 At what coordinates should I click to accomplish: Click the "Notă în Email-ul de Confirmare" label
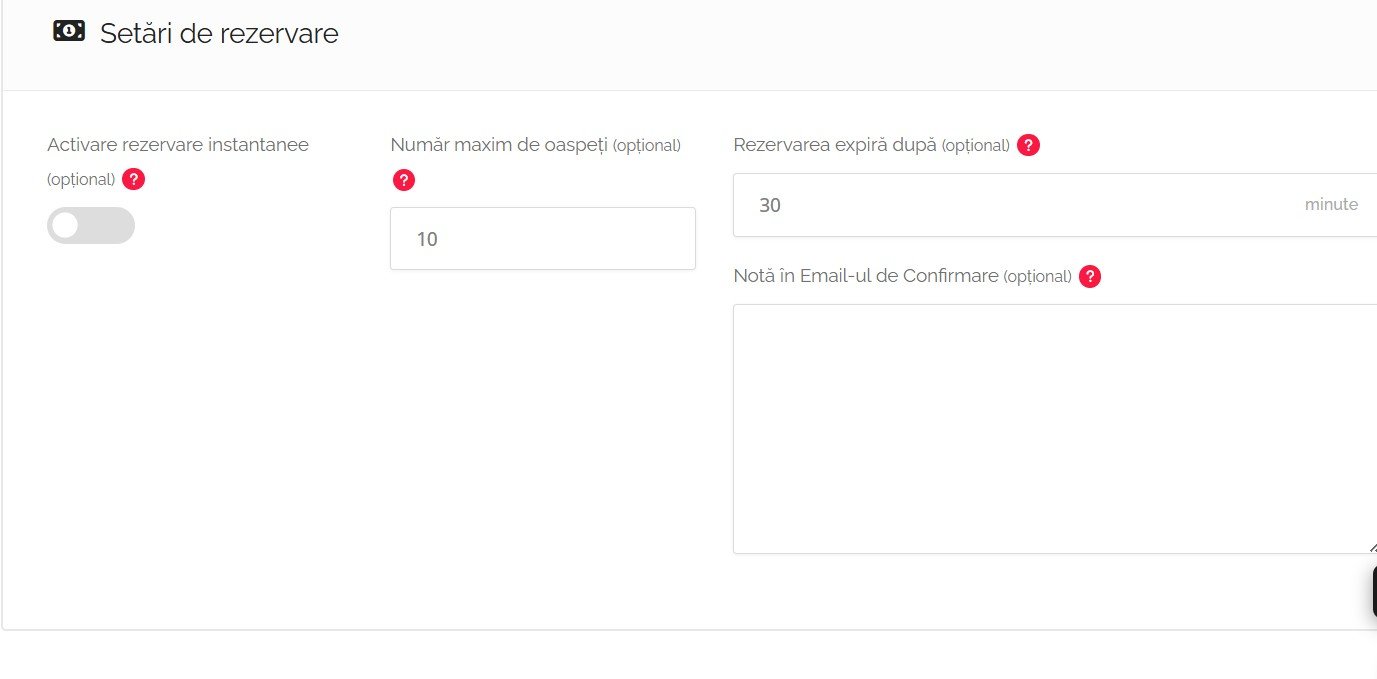(x=866, y=276)
